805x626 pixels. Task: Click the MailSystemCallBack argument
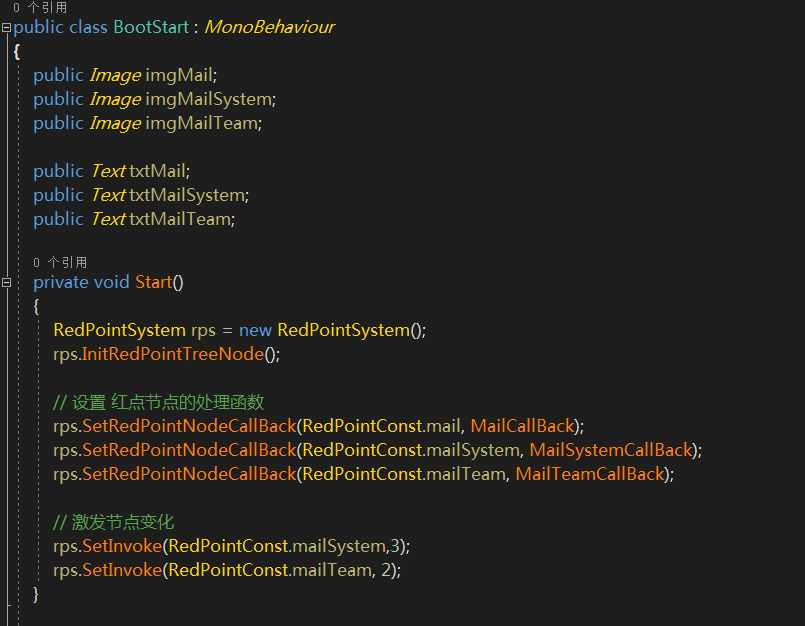[611, 450]
